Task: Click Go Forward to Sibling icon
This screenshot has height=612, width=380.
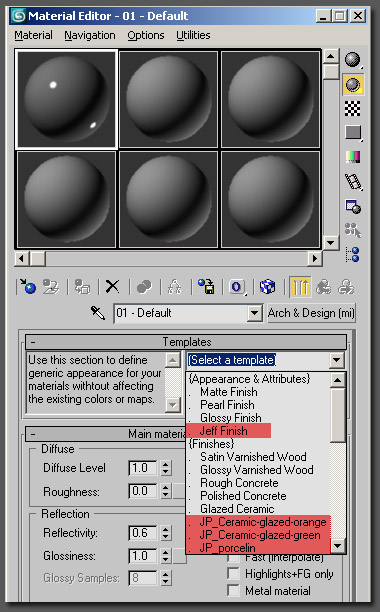Action: click(346, 287)
